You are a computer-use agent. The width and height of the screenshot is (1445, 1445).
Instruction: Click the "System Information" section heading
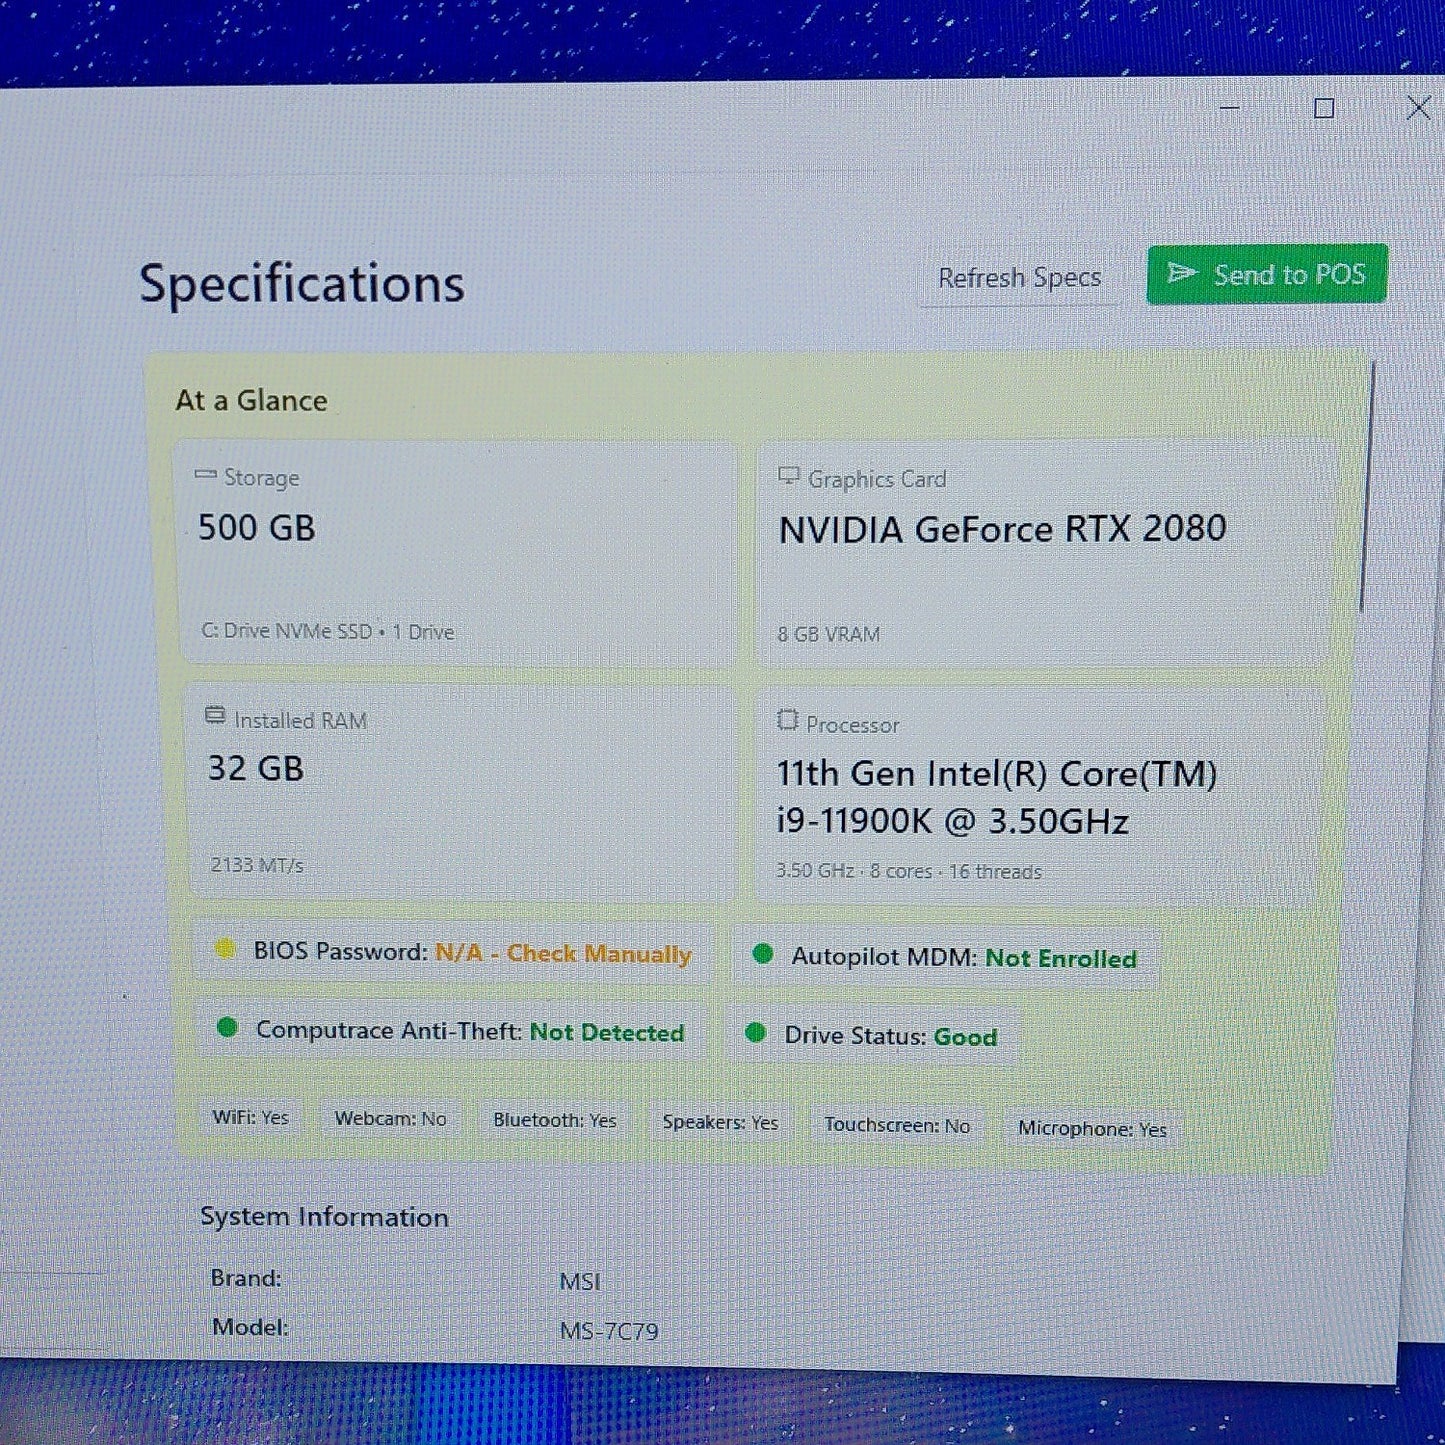[324, 1217]
